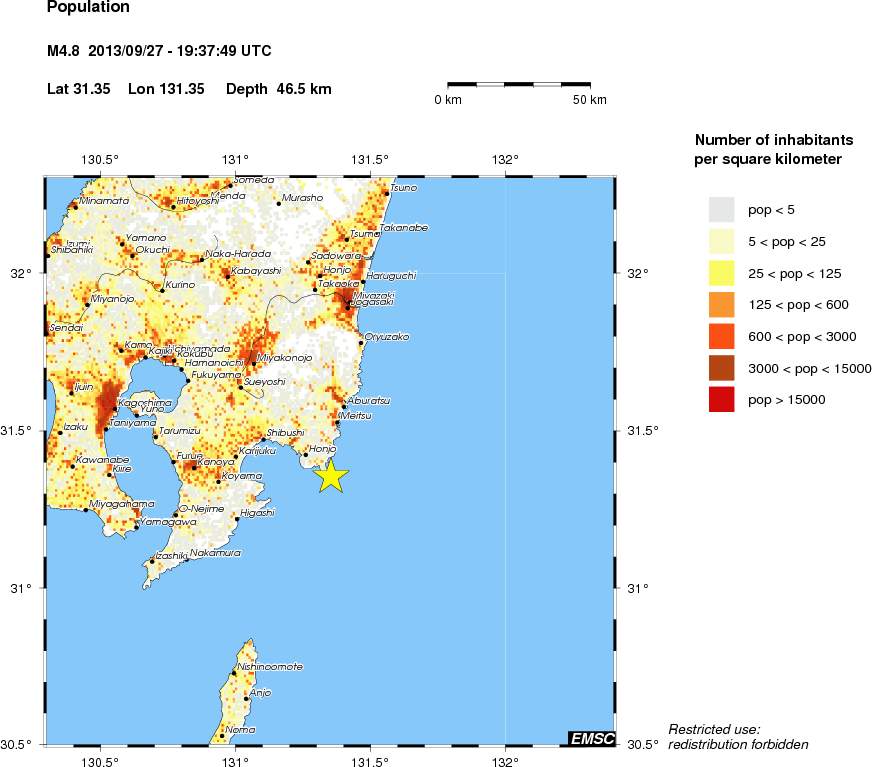This screenshot has height=767, width=872.
Task: Click the 'Miyanojo' city label
Action: click(112, 299)
